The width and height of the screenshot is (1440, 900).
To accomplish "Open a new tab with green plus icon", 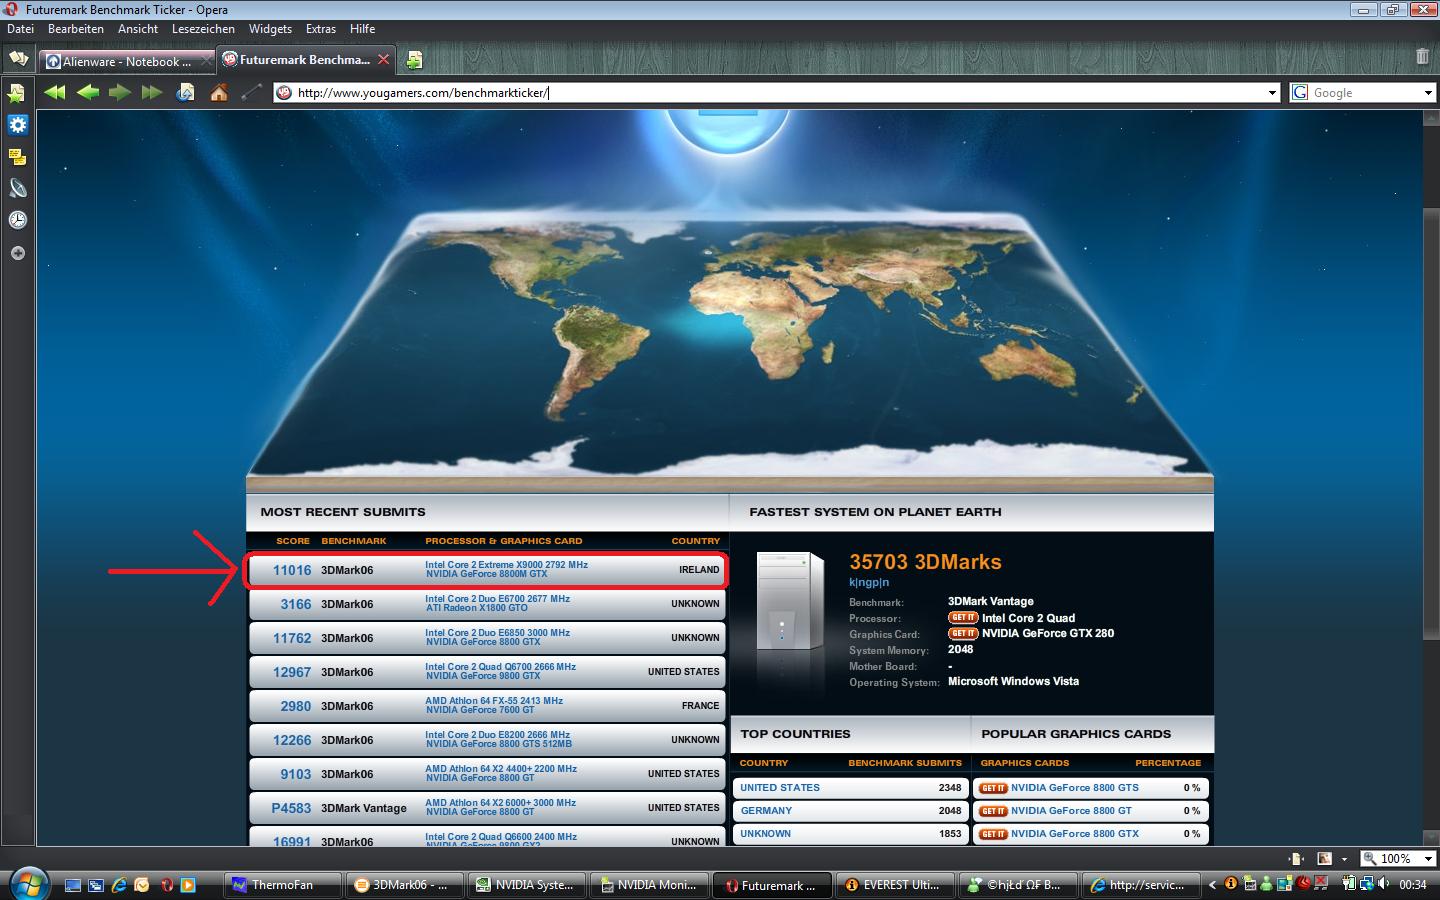I will tap(414, 60).
